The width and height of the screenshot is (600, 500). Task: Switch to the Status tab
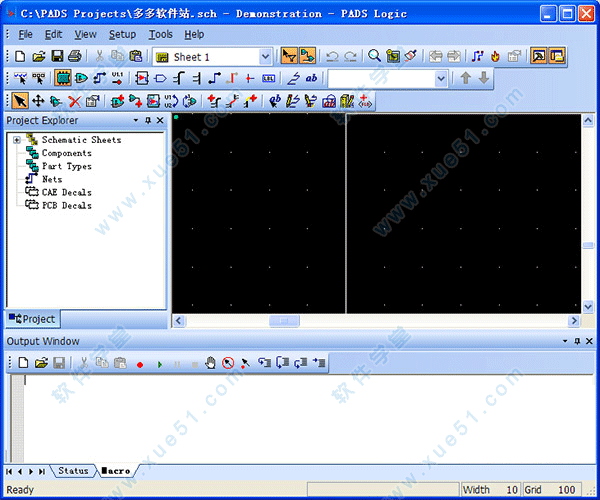(73, 471)
